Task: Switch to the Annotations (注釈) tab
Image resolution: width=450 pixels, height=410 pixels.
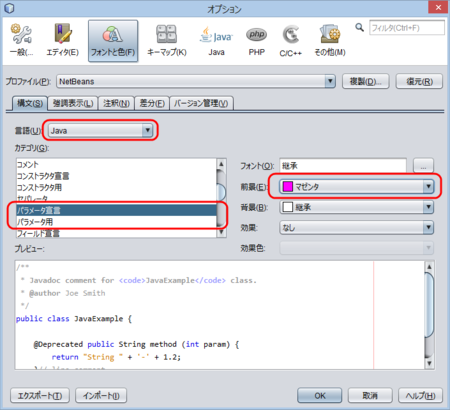Action: pyautogui.click(x=116, y=104)
